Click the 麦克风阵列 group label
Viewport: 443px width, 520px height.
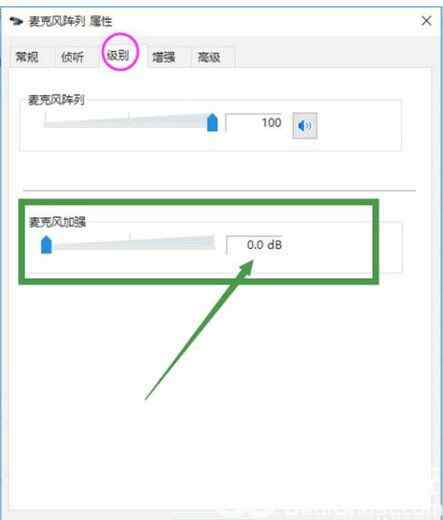(x=56, y=99)
